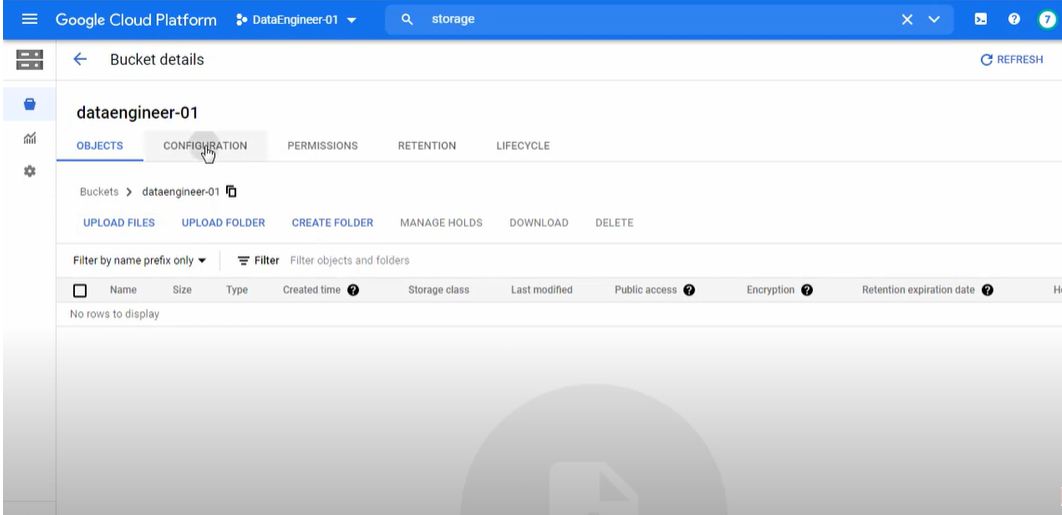Open the DataEngineer-01 project selector dropdown
This screenshot has height=515, width=1062.
coord(297,20)
